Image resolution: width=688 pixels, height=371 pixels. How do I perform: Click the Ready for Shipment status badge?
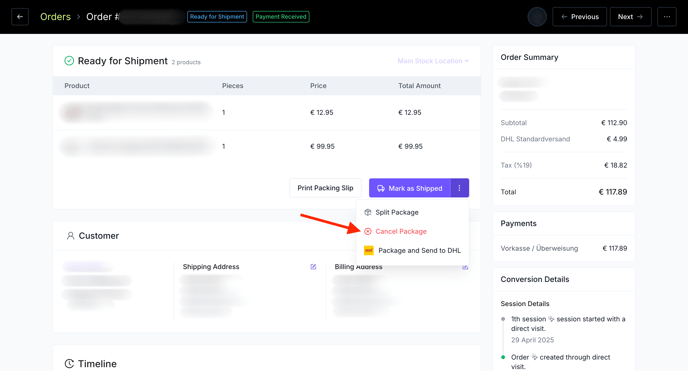[x=217, y=17]
